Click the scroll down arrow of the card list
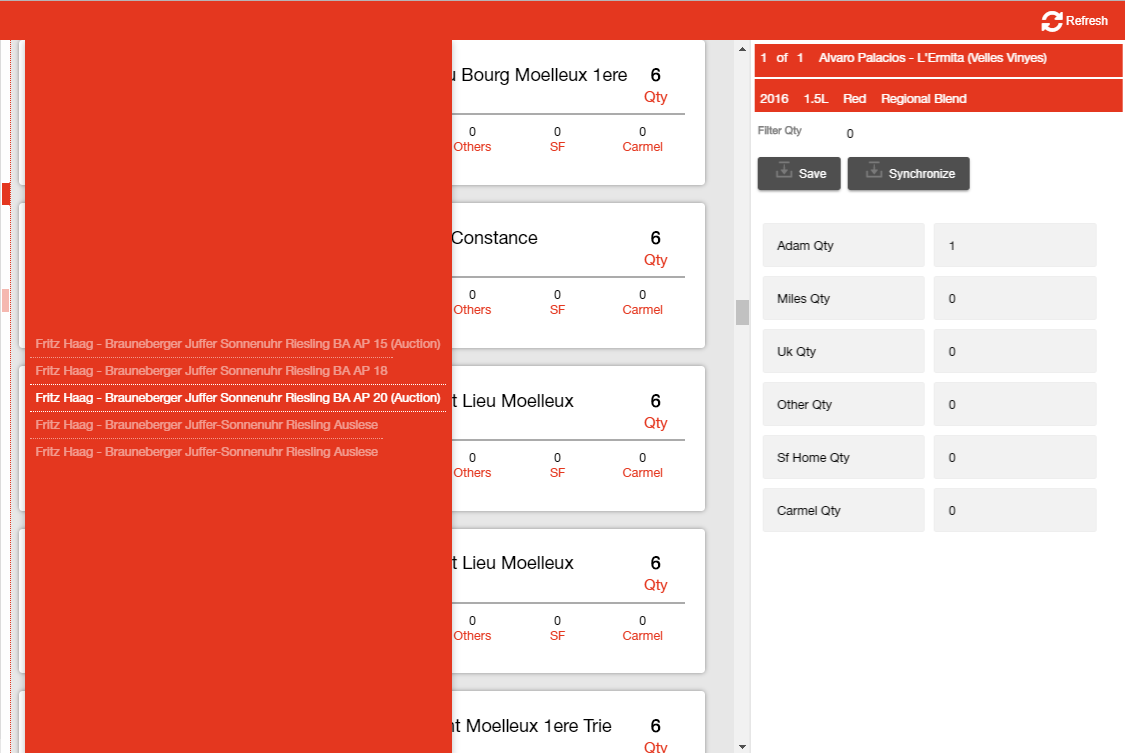 (x=742, y=747)
